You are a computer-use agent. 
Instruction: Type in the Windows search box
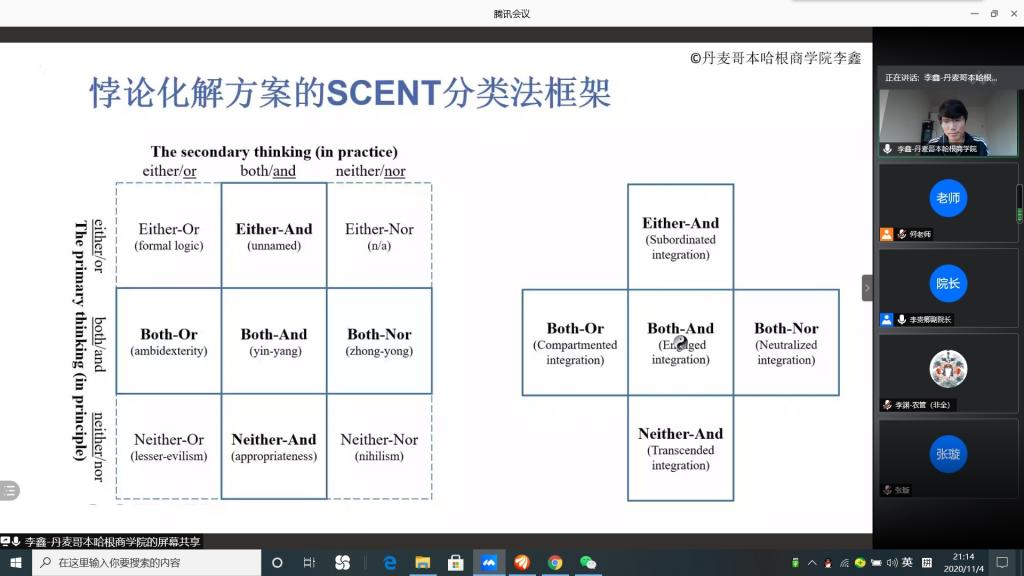[x=150, y=563]
